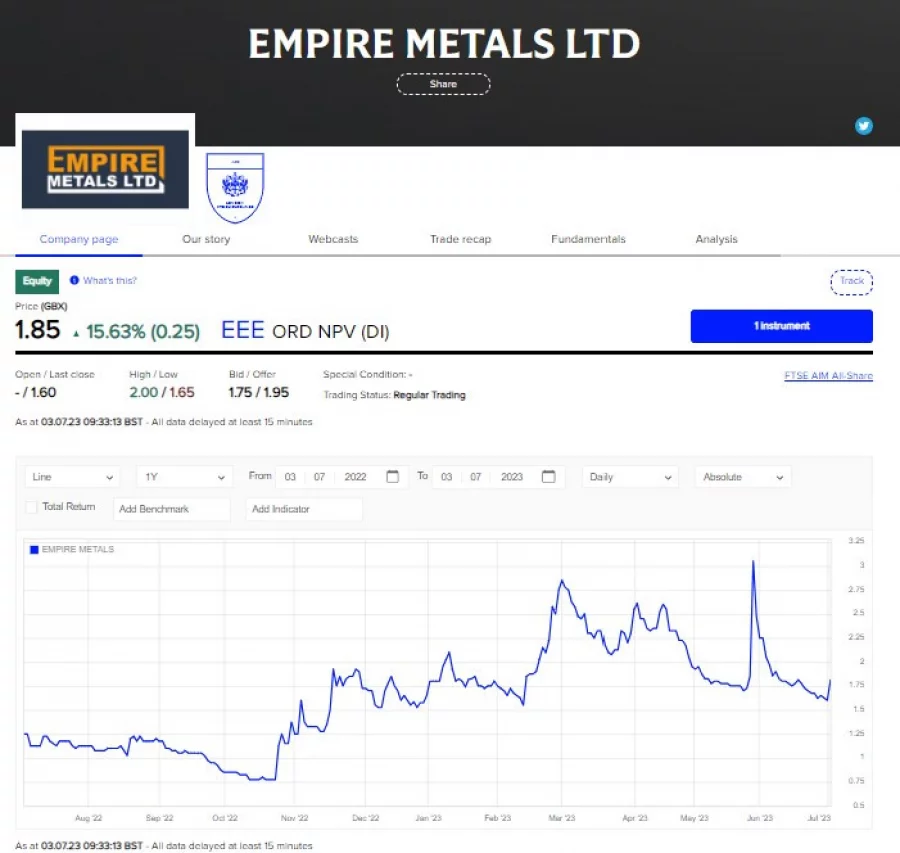This screenshot has height=853, width=900.
Task: Open the FTSE AIM All-Share link
Action: coord(828,375)
